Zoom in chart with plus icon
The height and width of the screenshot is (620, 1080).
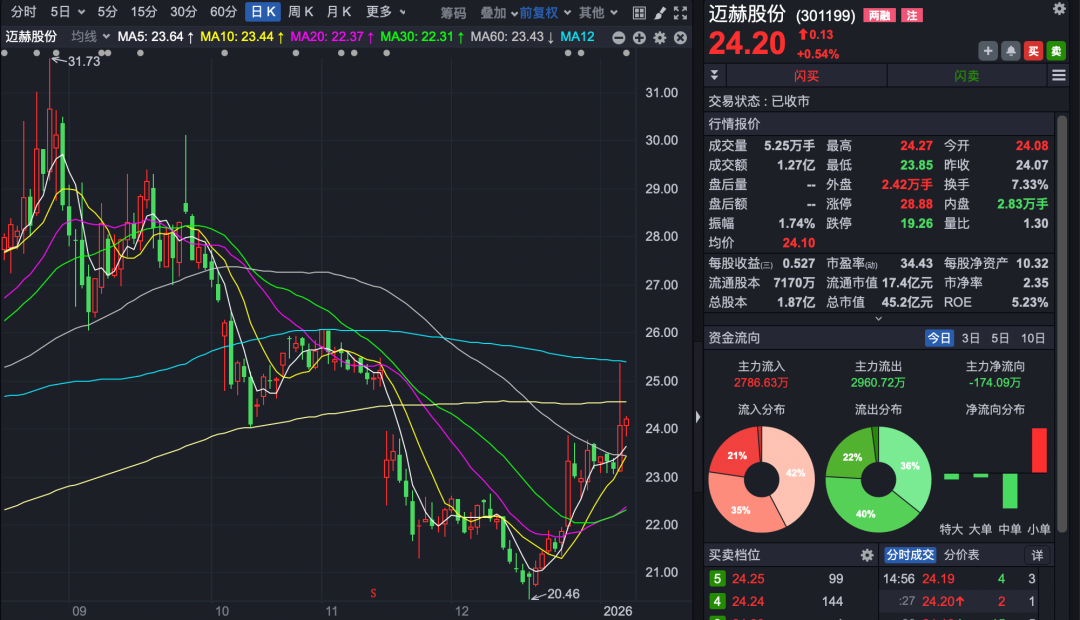pos(639,37)
